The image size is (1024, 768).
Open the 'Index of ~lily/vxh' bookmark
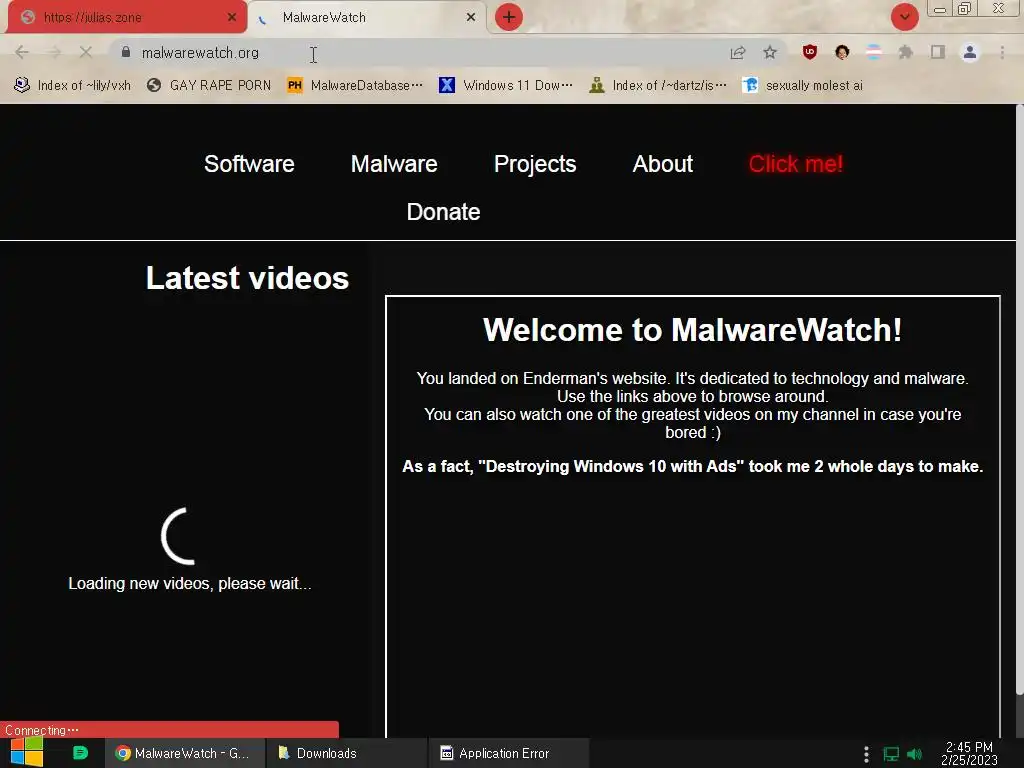(72, 86)
